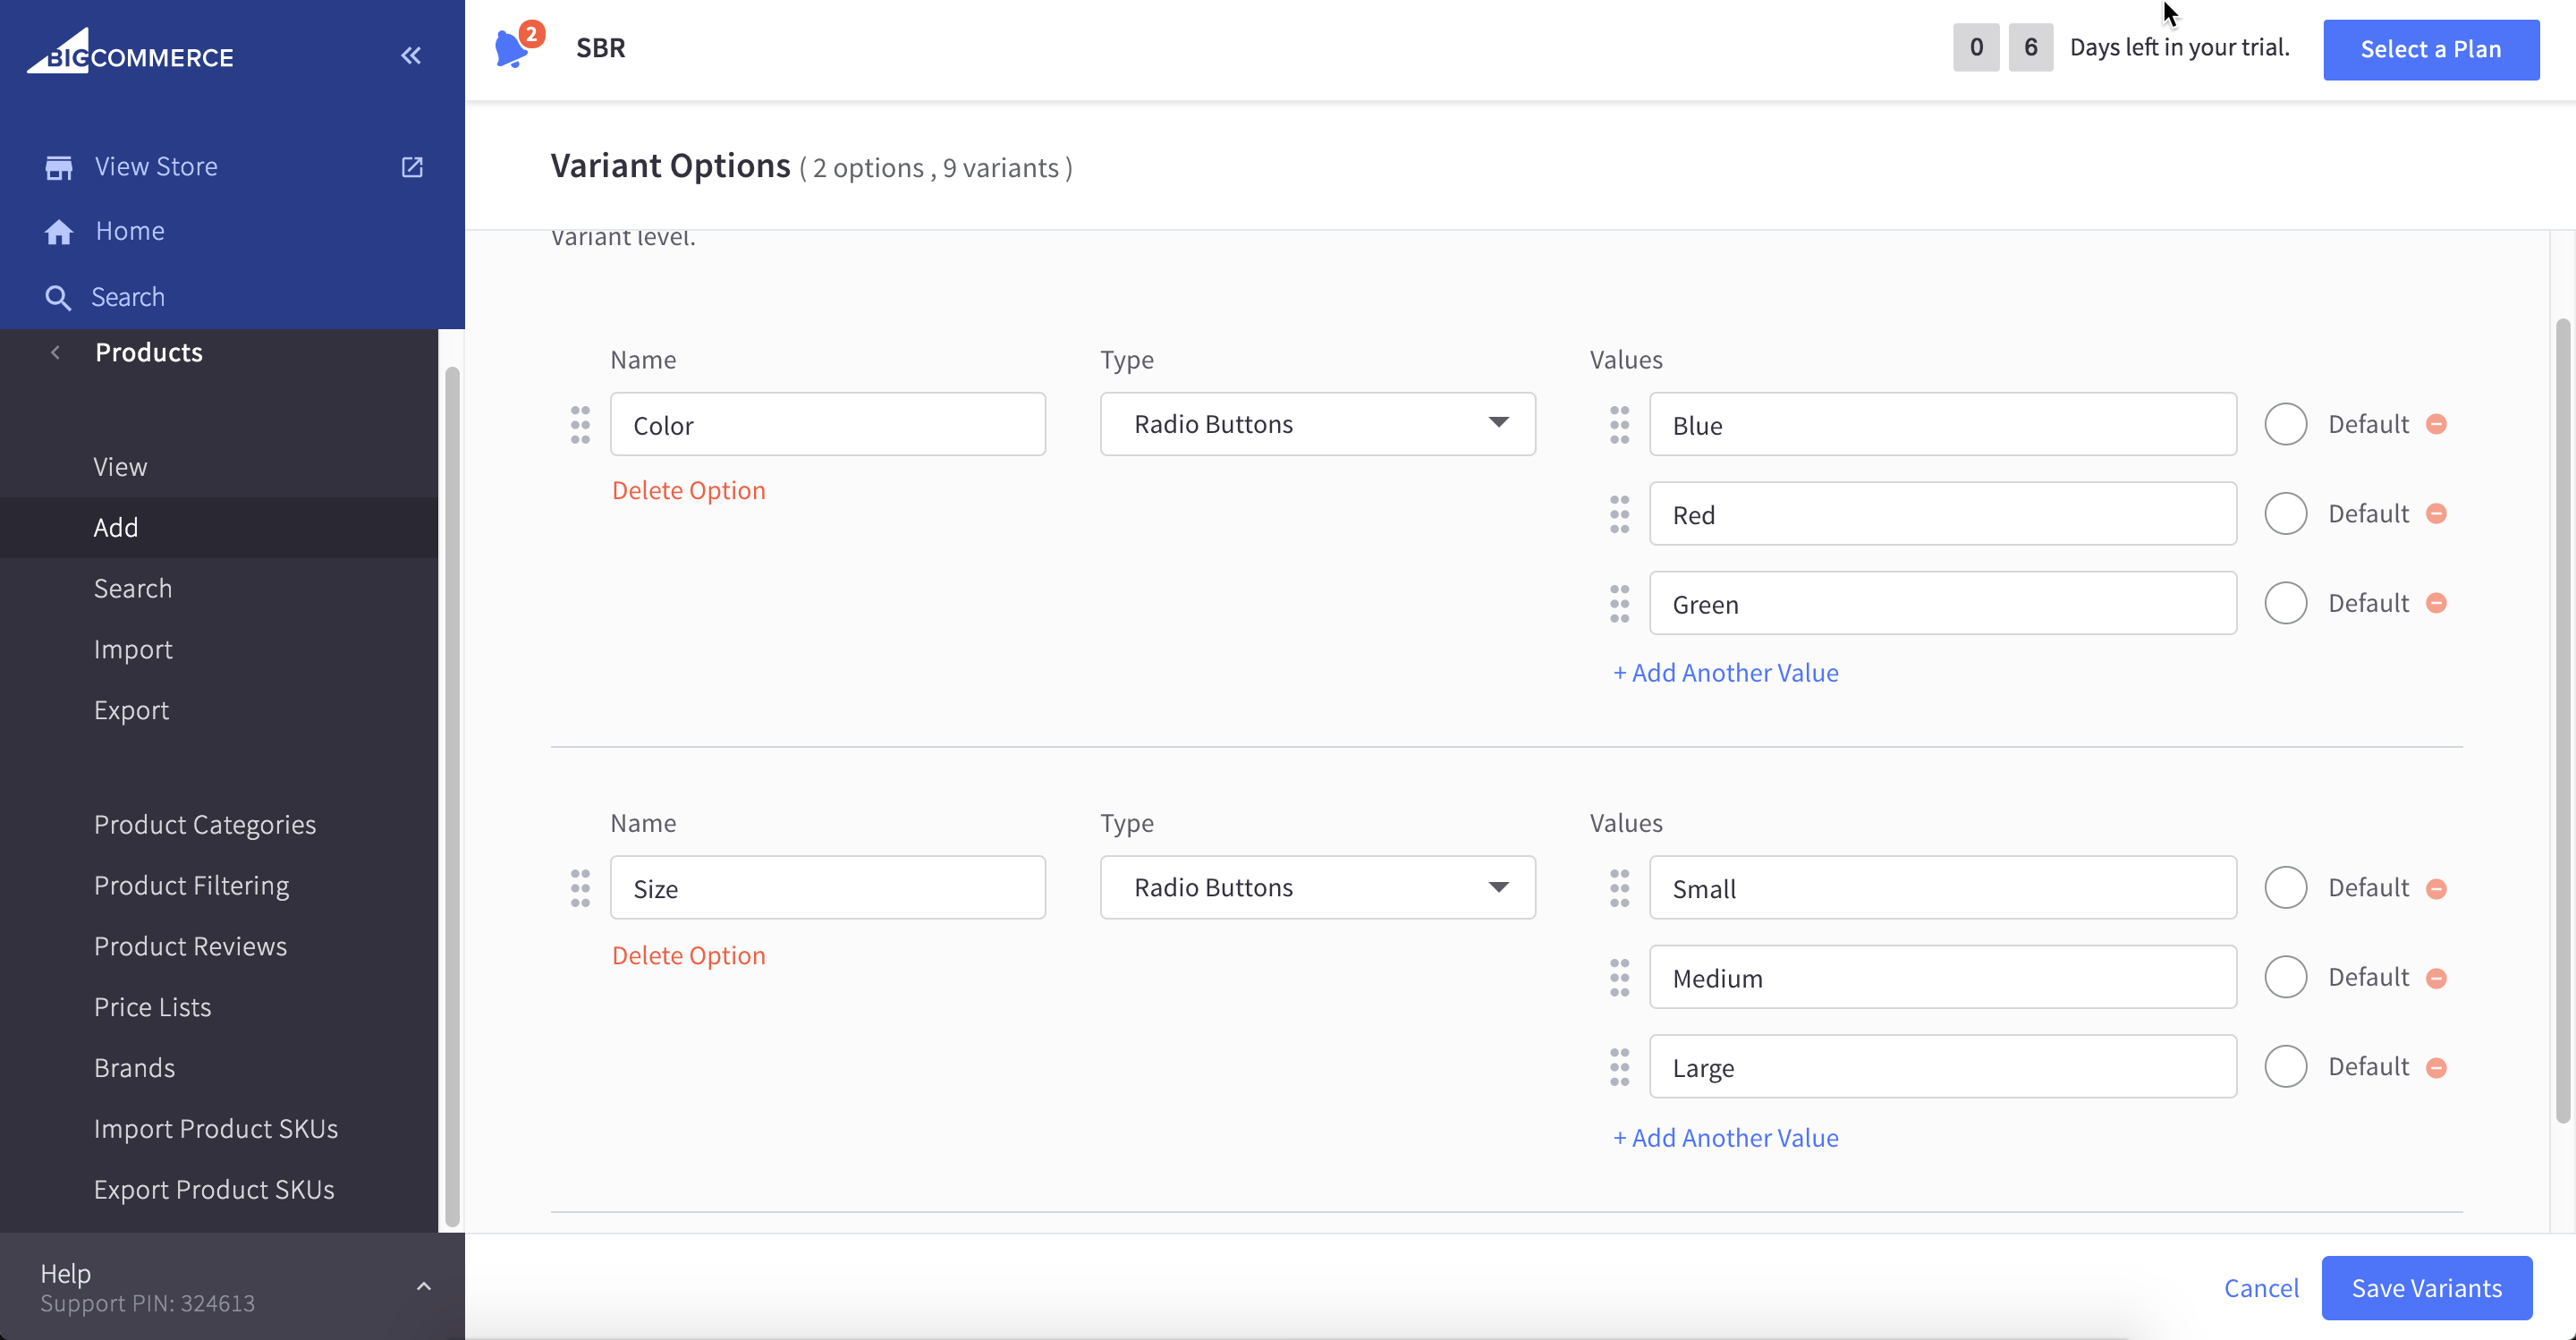Grab the Color option drag handle
This screenshot has width=2576, height=1340.
tap(580, 425)
